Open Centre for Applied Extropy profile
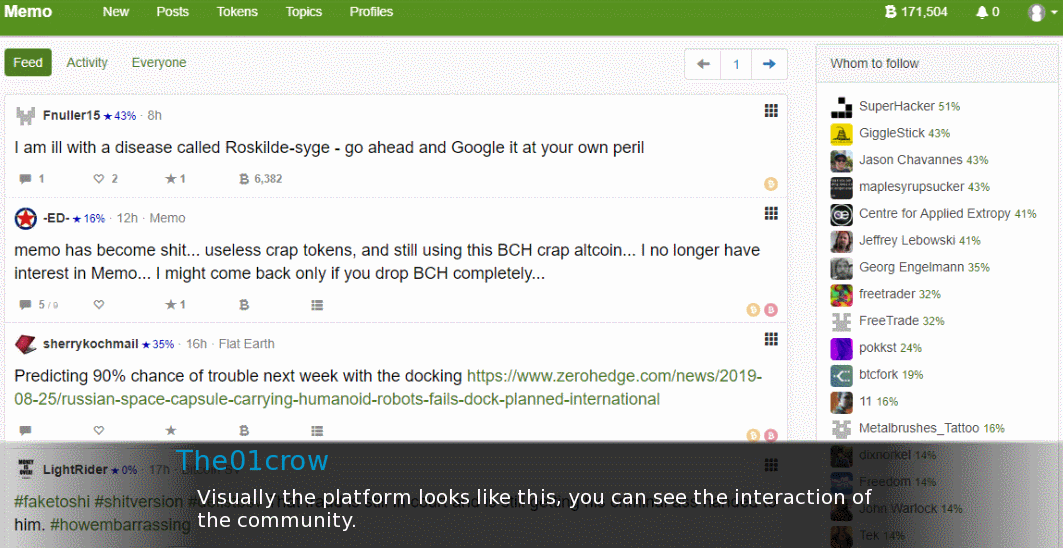1063x548 pixels. pos(934,214)
